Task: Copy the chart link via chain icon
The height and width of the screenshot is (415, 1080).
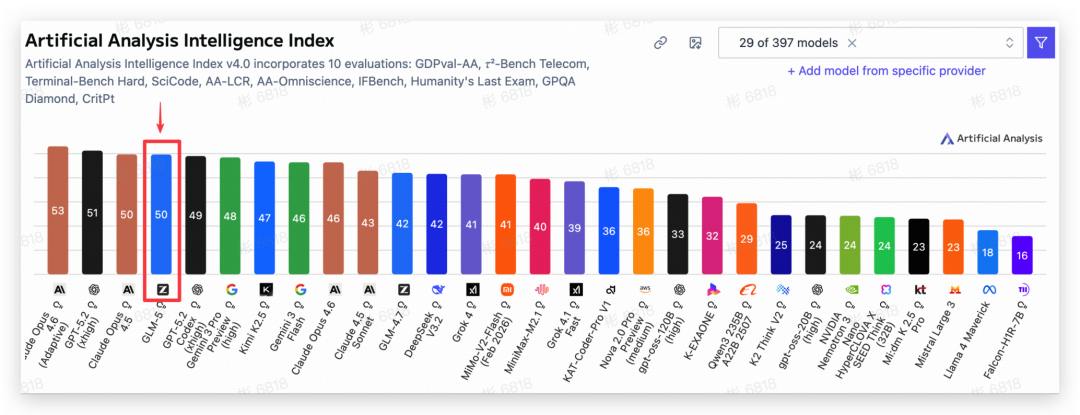Action: [x=660, y=43]
